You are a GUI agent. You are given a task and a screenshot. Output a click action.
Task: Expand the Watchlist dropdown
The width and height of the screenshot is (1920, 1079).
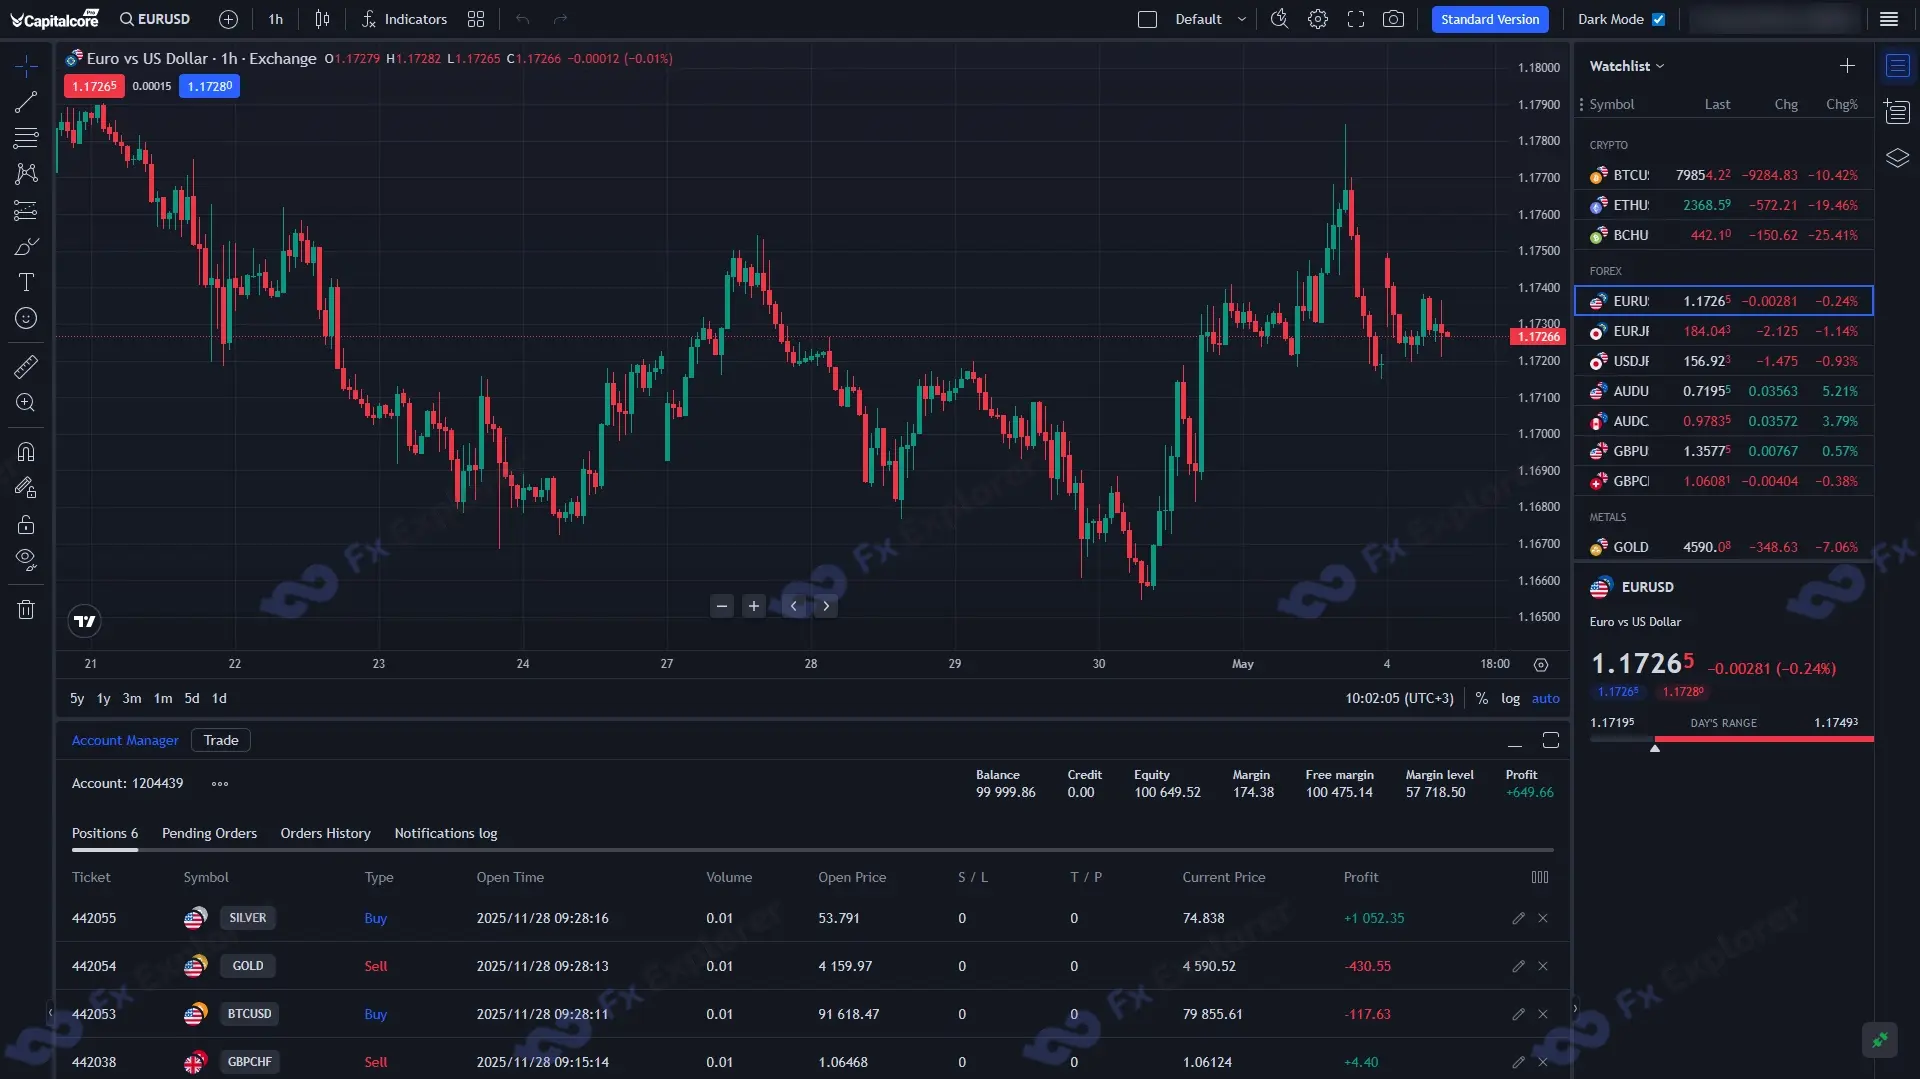pos(1627,66)
